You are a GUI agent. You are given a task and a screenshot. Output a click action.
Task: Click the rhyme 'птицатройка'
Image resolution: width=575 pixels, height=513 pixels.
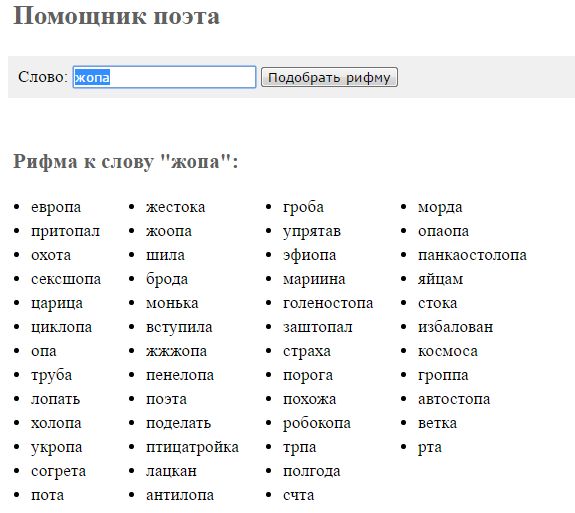(192, 448)
